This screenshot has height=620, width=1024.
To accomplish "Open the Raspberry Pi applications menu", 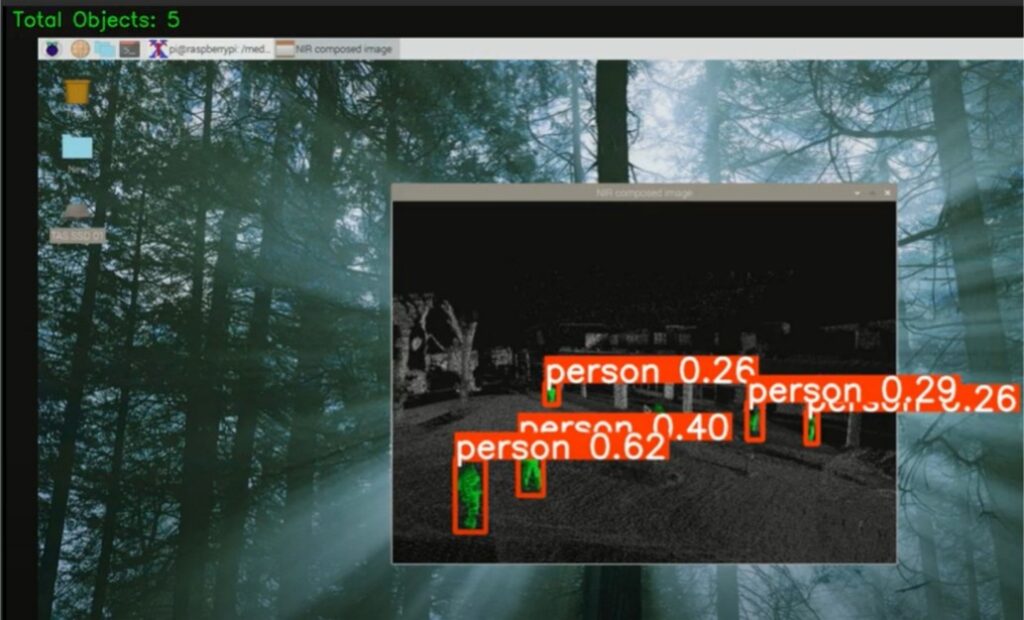I will tap(52, 48).
